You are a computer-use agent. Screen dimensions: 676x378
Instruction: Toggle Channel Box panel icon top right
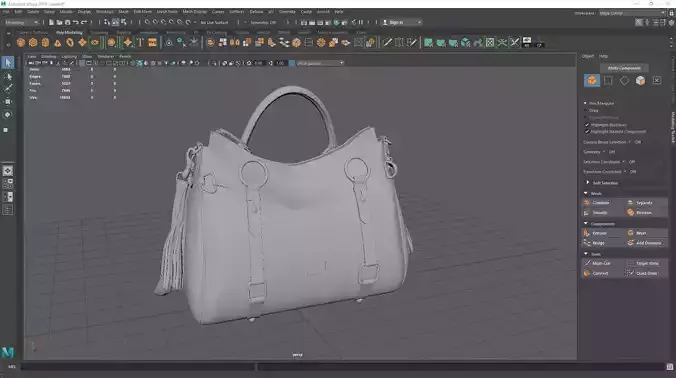pyautogui.click(x=671, y=22)
